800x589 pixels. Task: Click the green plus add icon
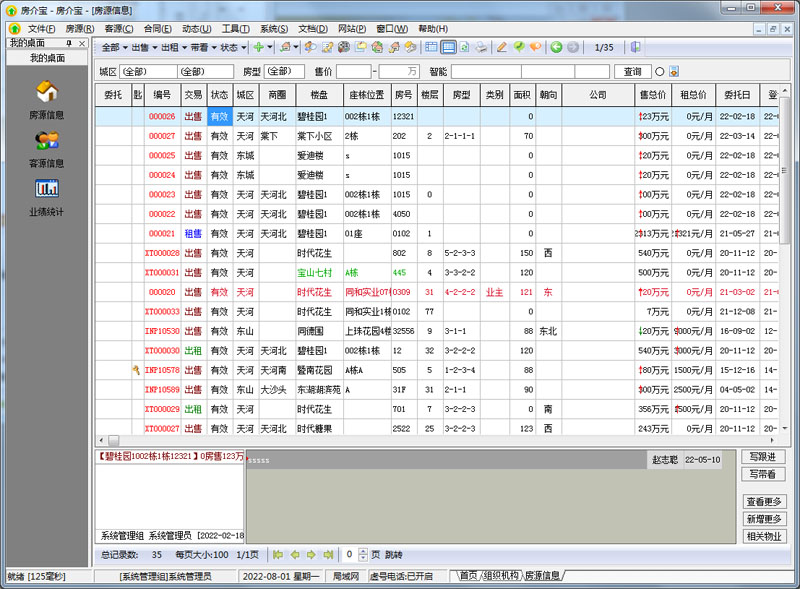(x=259, y=47)
